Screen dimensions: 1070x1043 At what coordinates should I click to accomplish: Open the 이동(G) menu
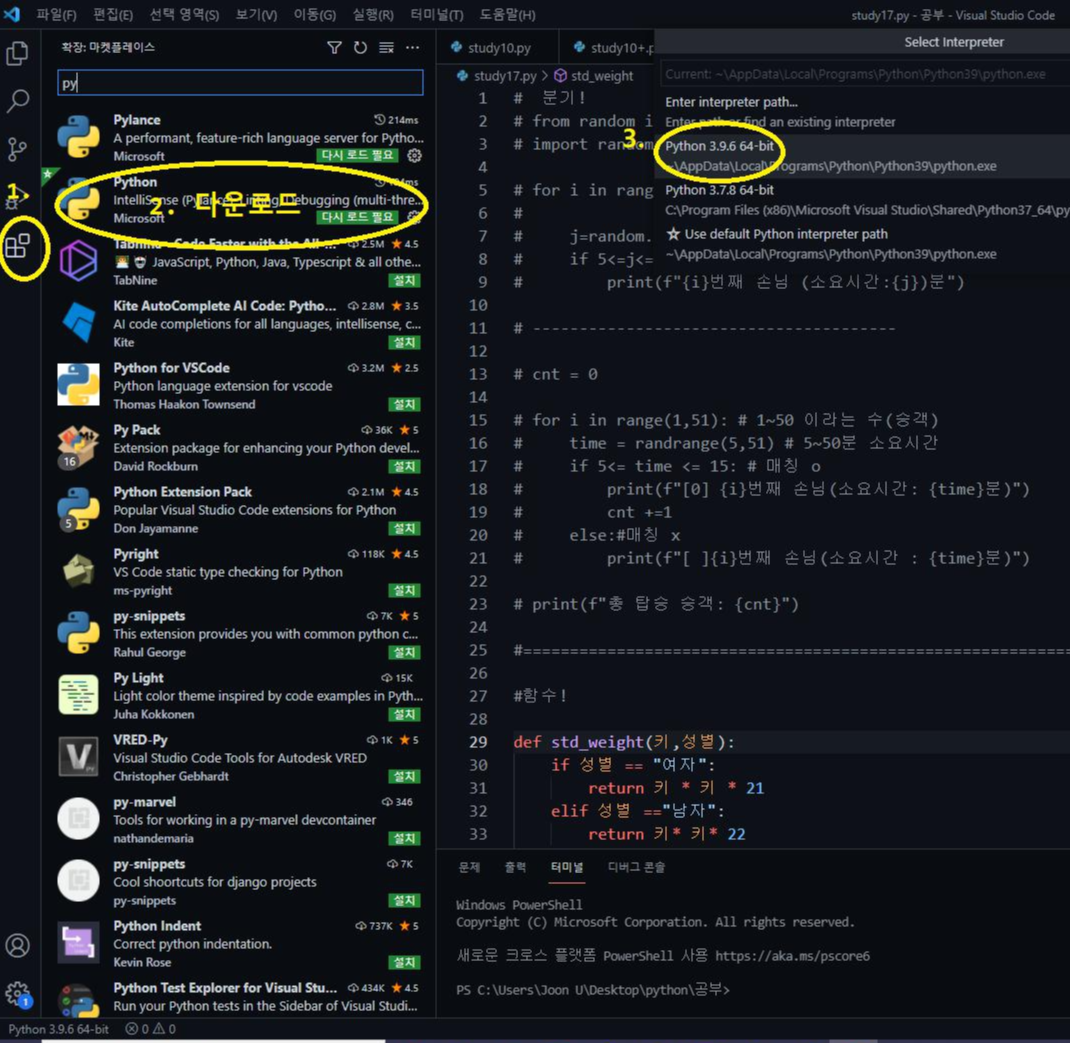point(315,14)
